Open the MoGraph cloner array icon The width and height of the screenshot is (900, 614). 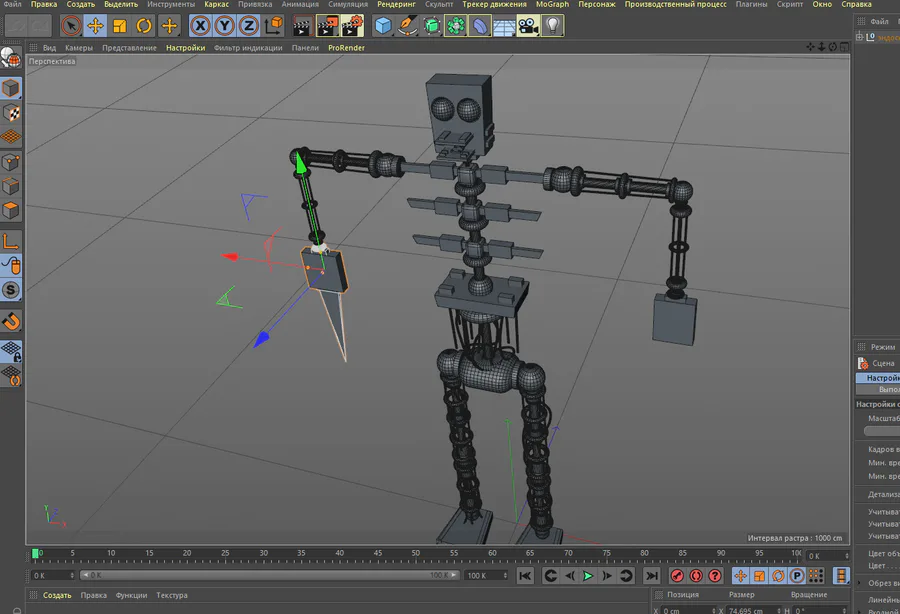456,26
